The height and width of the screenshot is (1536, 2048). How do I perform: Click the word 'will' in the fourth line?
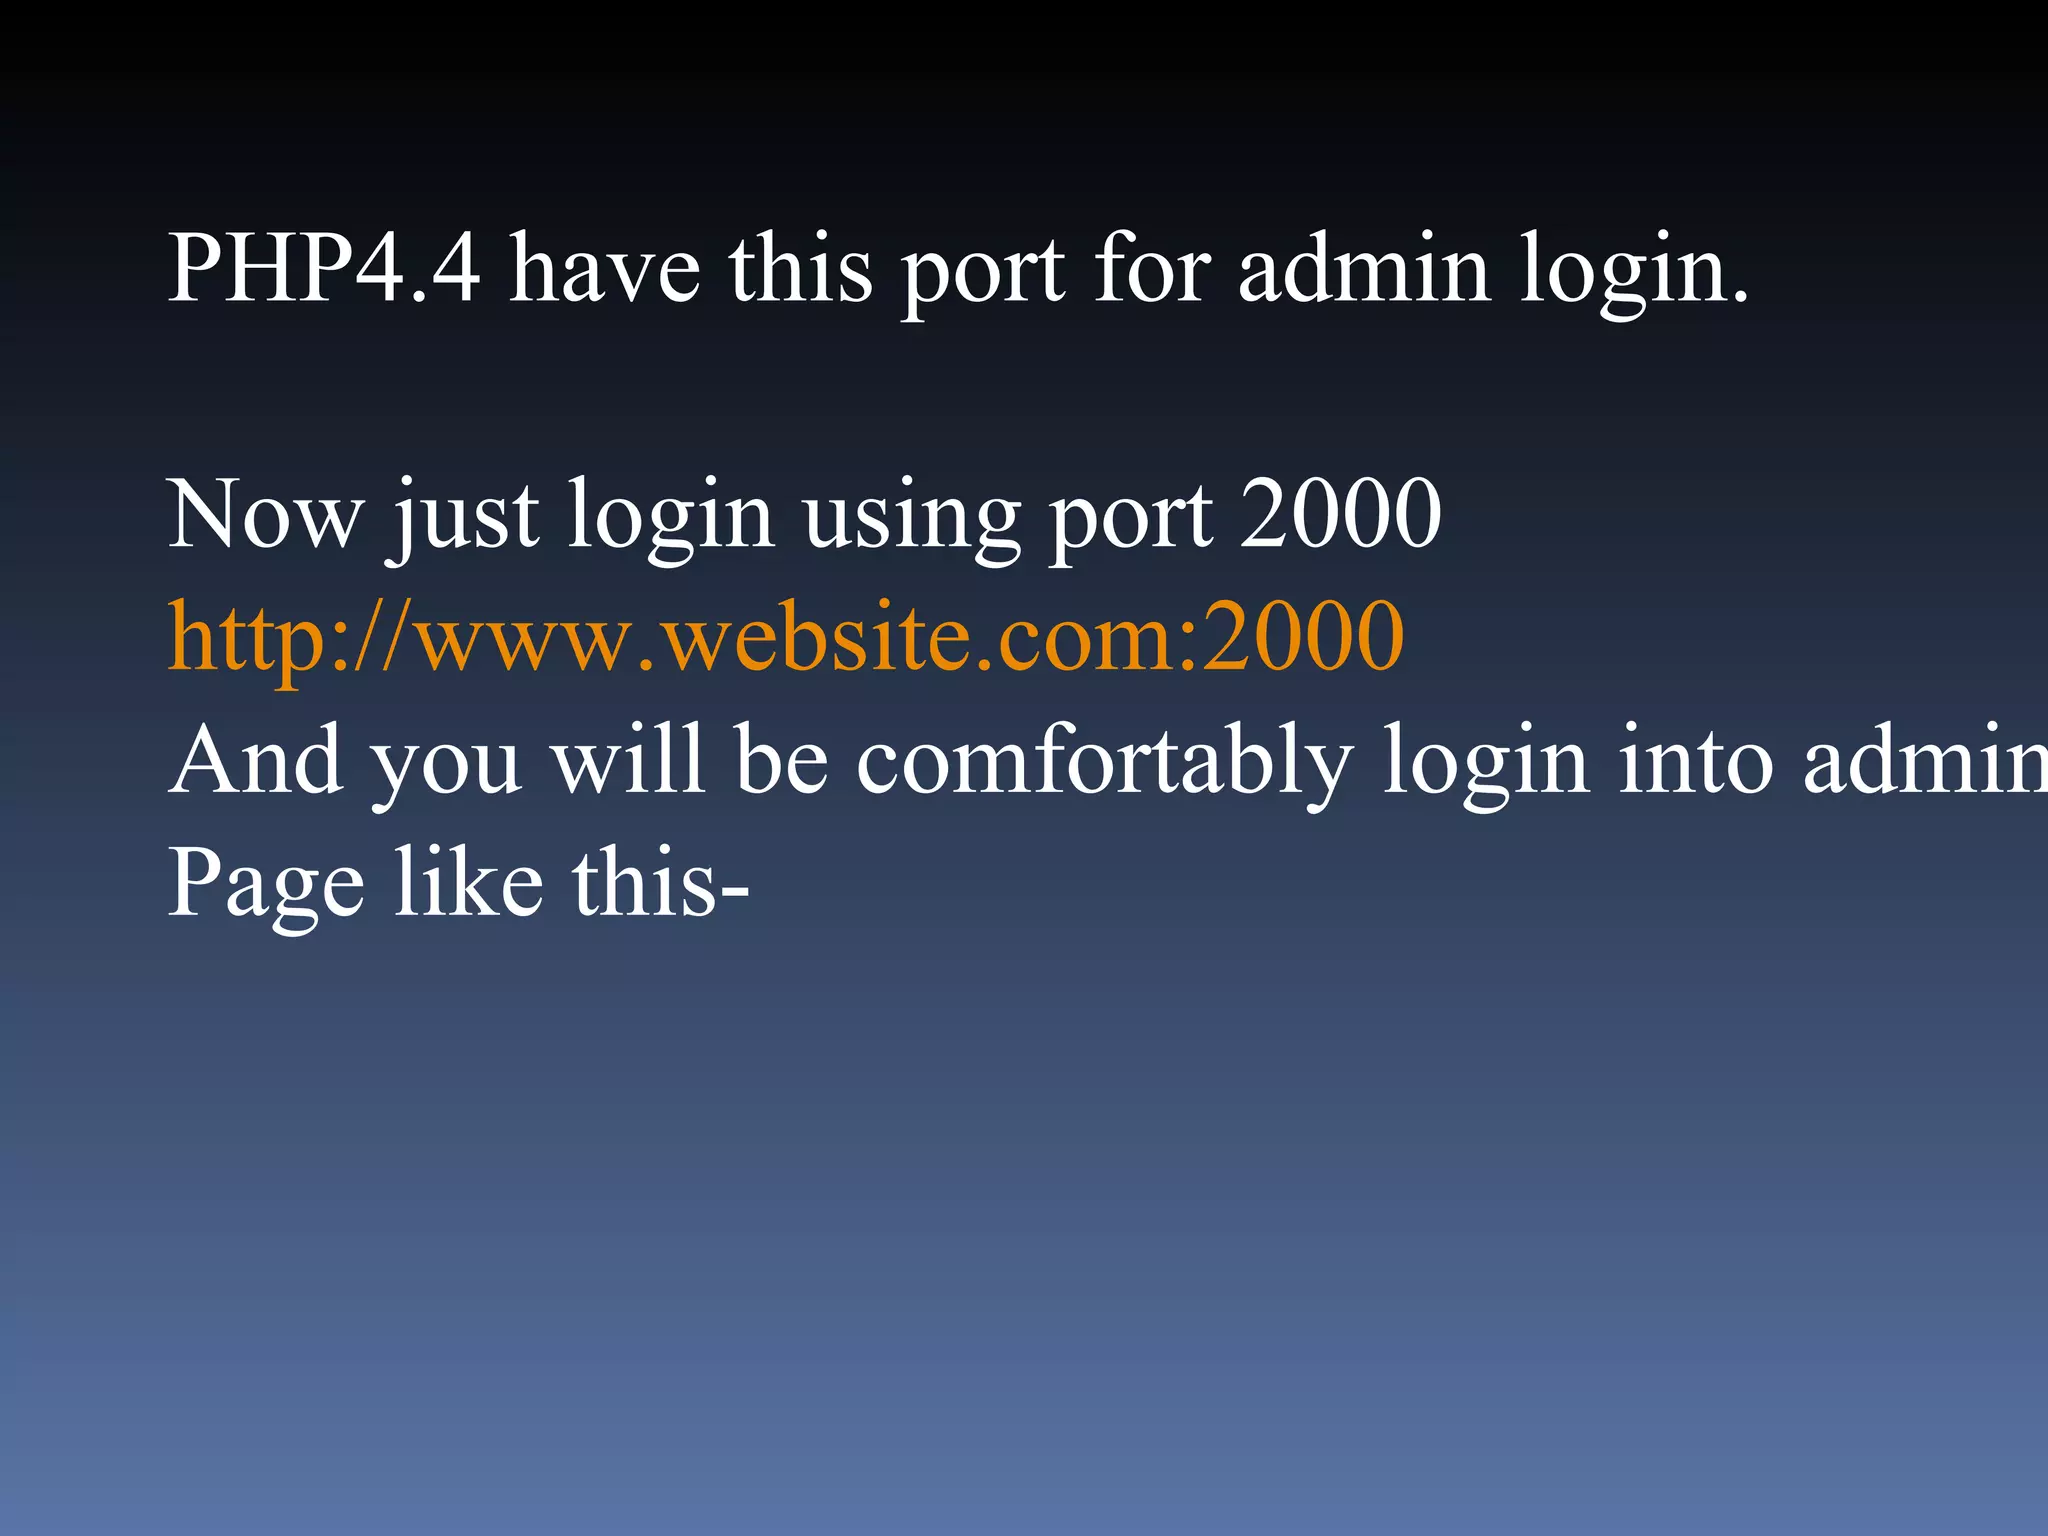629,758
